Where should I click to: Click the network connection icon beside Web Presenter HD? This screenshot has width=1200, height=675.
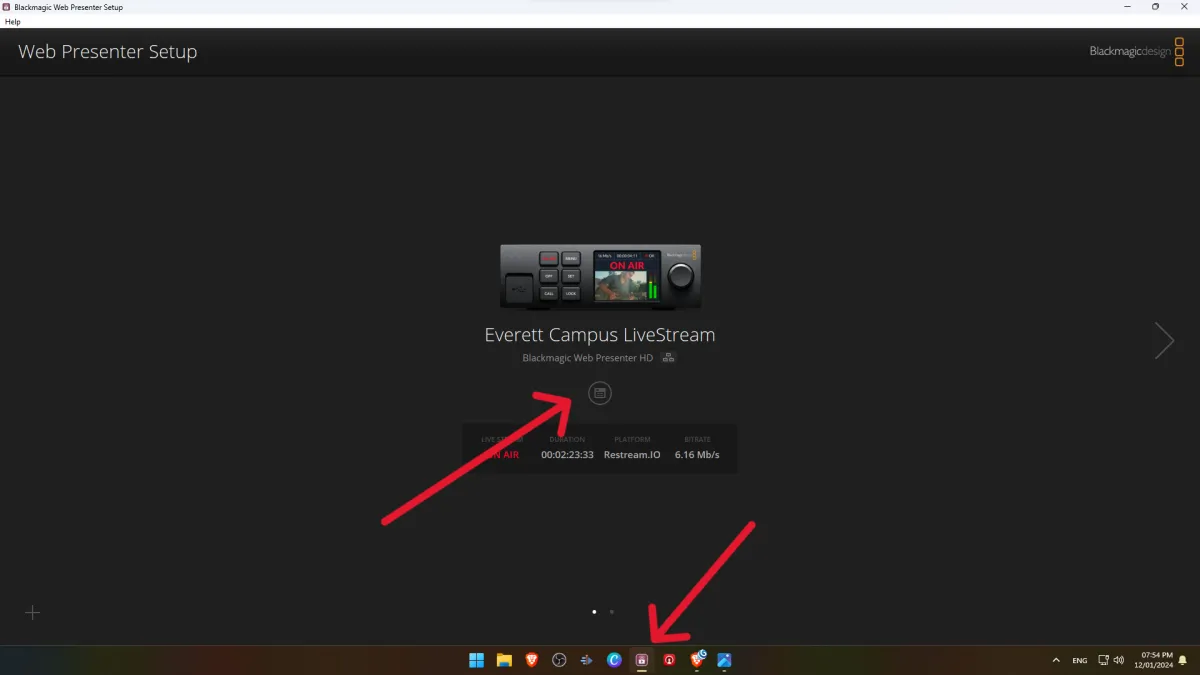pos(669,357)
